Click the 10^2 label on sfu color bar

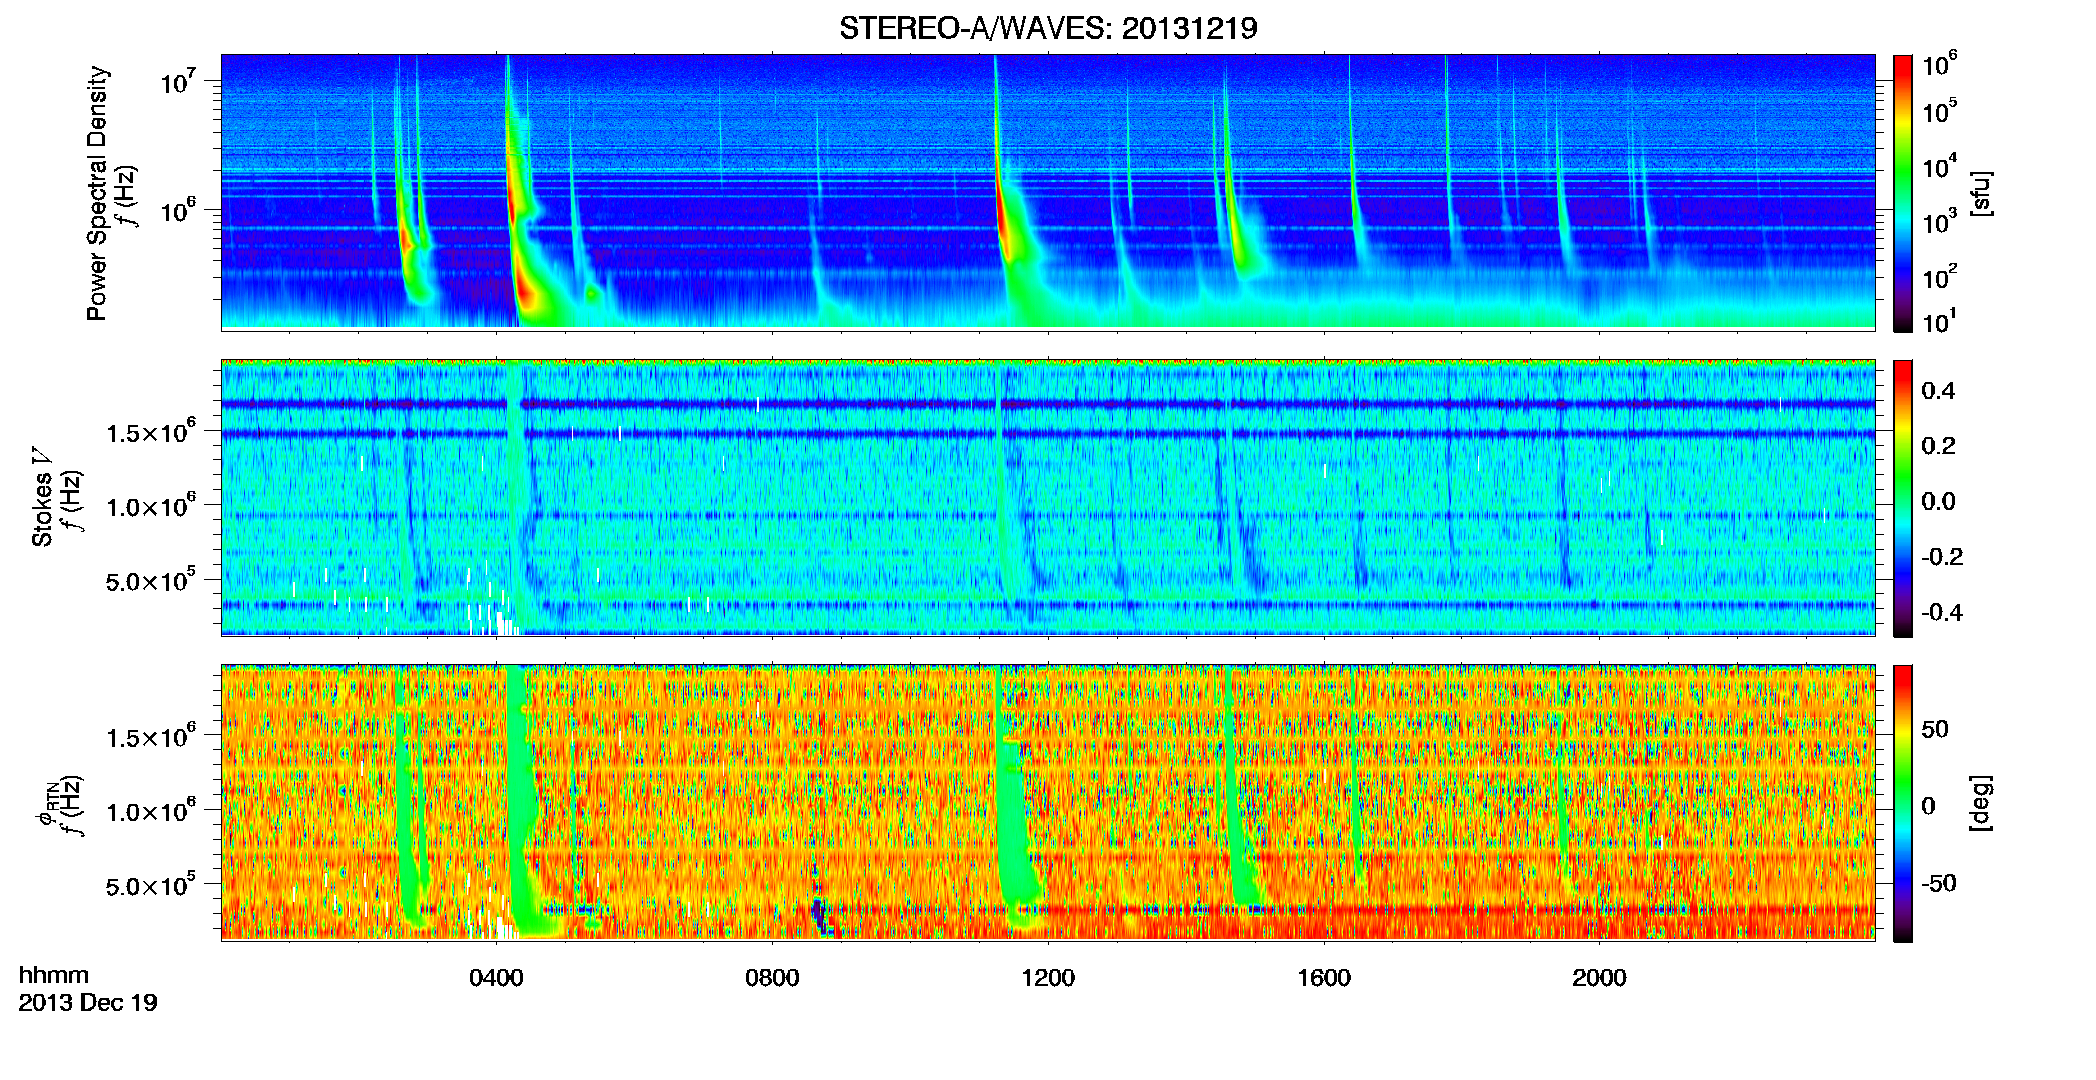tap(1939, 276)
